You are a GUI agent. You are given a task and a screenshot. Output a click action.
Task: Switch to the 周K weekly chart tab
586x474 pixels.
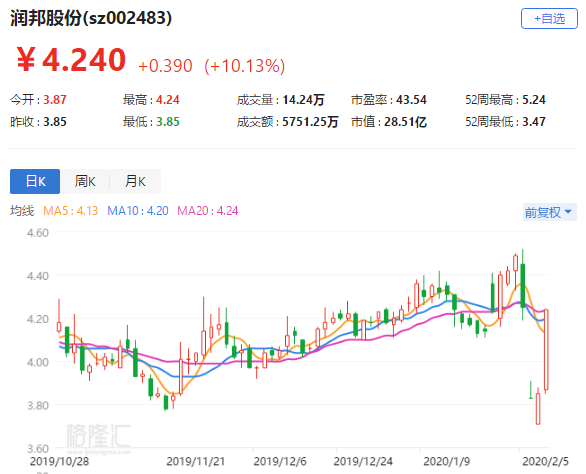click(x=85, y=181)
